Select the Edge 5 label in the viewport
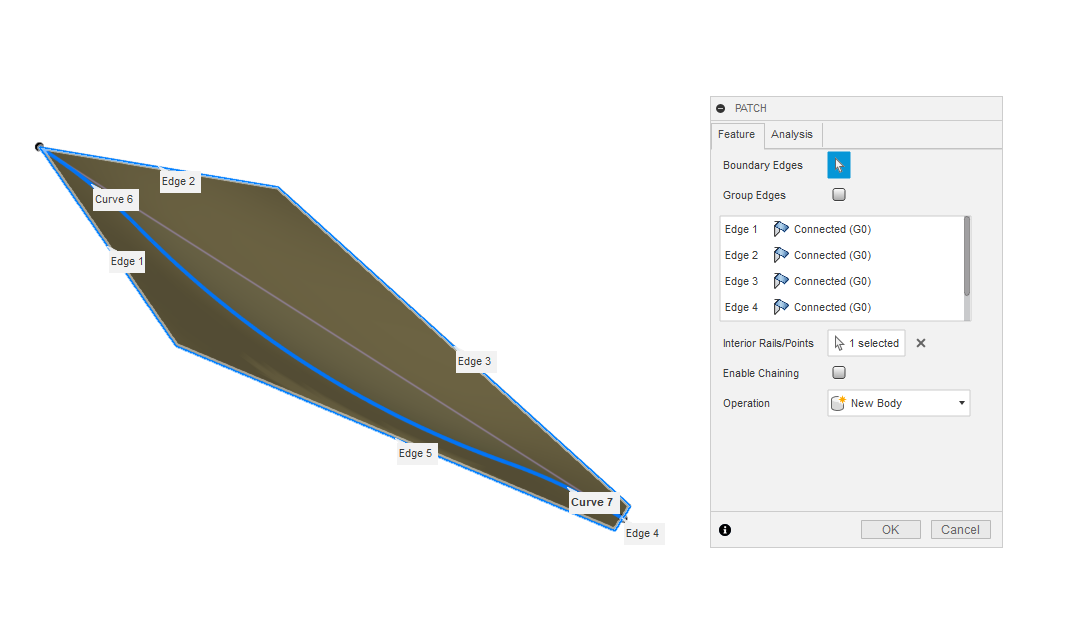1085x631 pixels. click(x=416, y=452)
